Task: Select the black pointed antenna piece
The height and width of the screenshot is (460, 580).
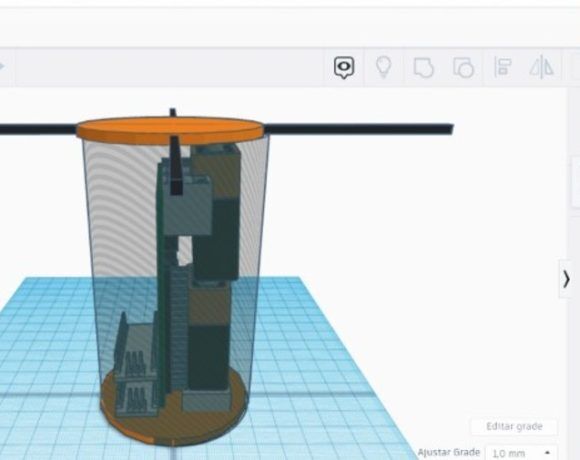Action: tap(175, 165)
